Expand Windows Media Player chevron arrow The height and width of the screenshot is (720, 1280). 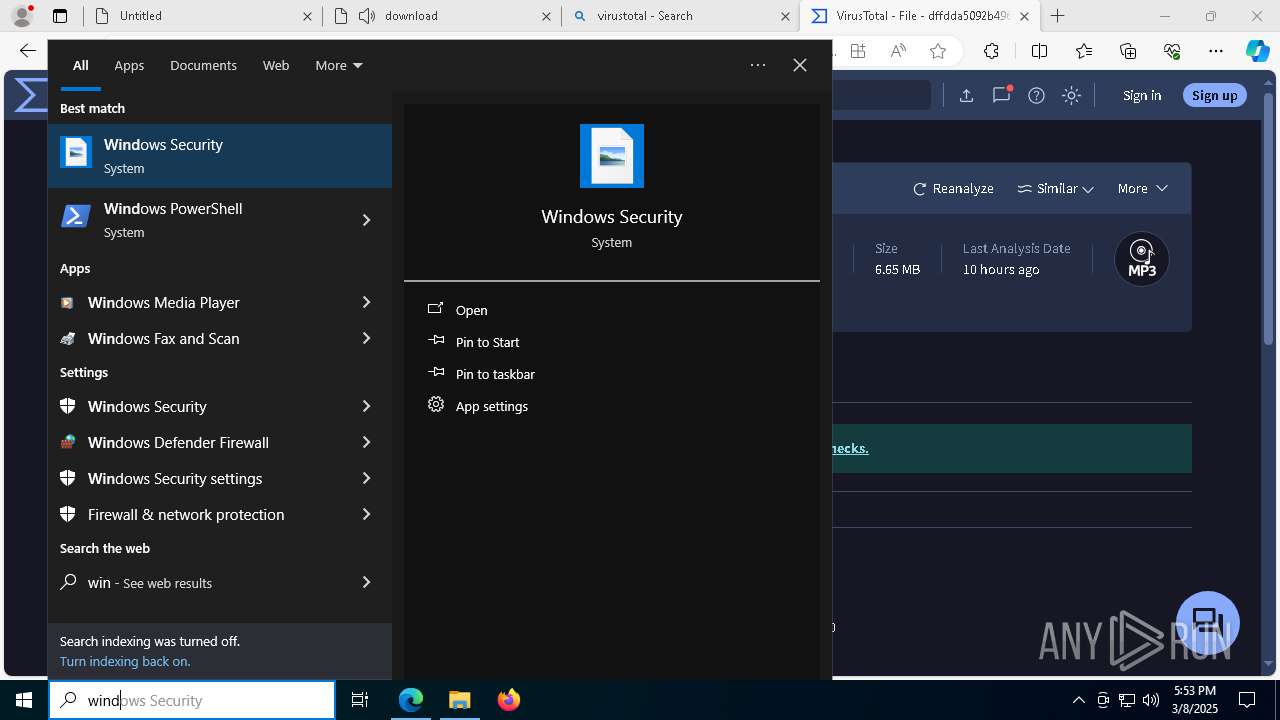point(367,302)
